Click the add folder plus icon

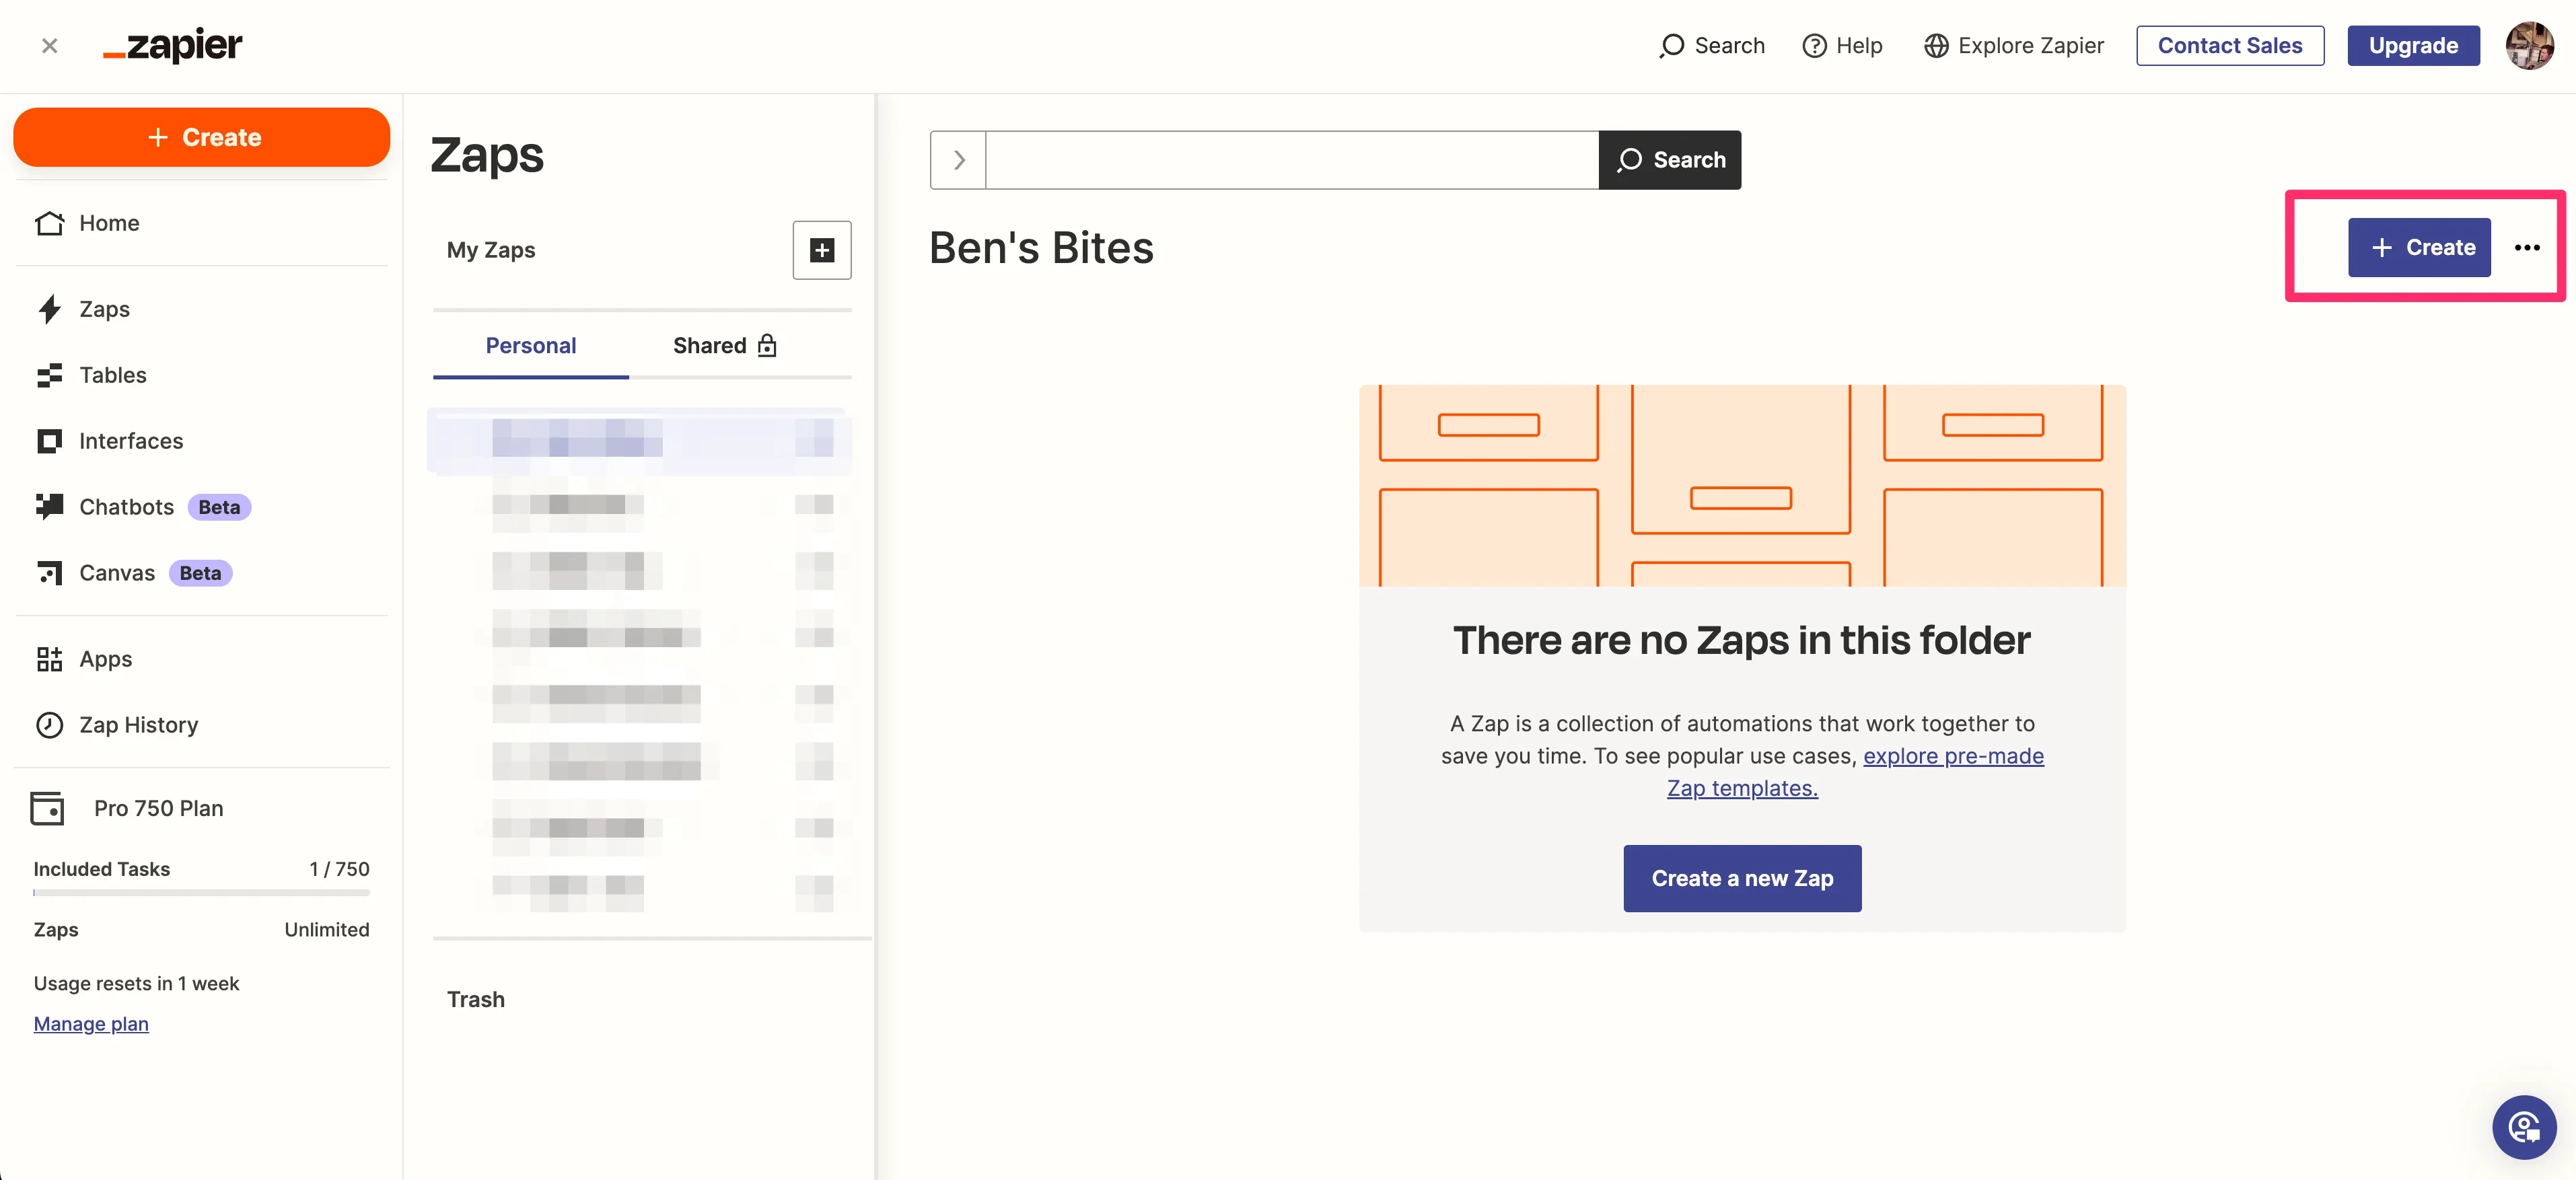point(821,250)
